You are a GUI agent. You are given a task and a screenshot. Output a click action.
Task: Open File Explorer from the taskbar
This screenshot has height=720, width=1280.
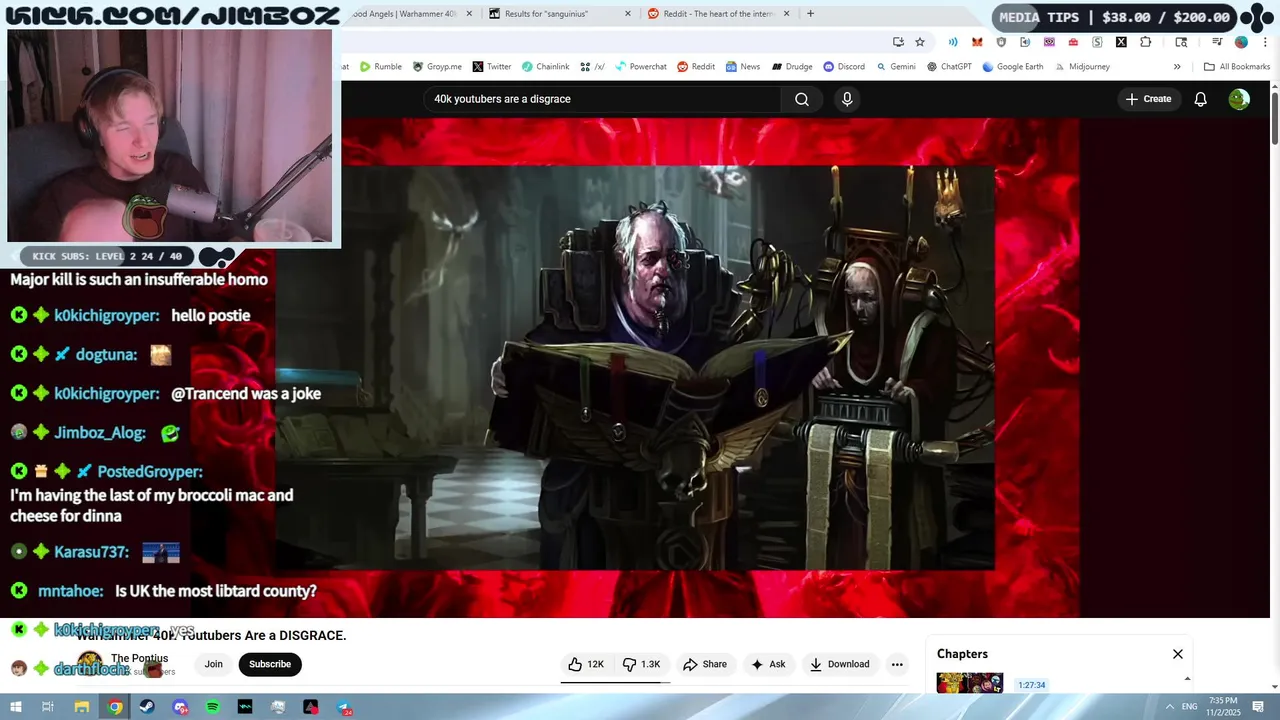(x=82, y=707)
